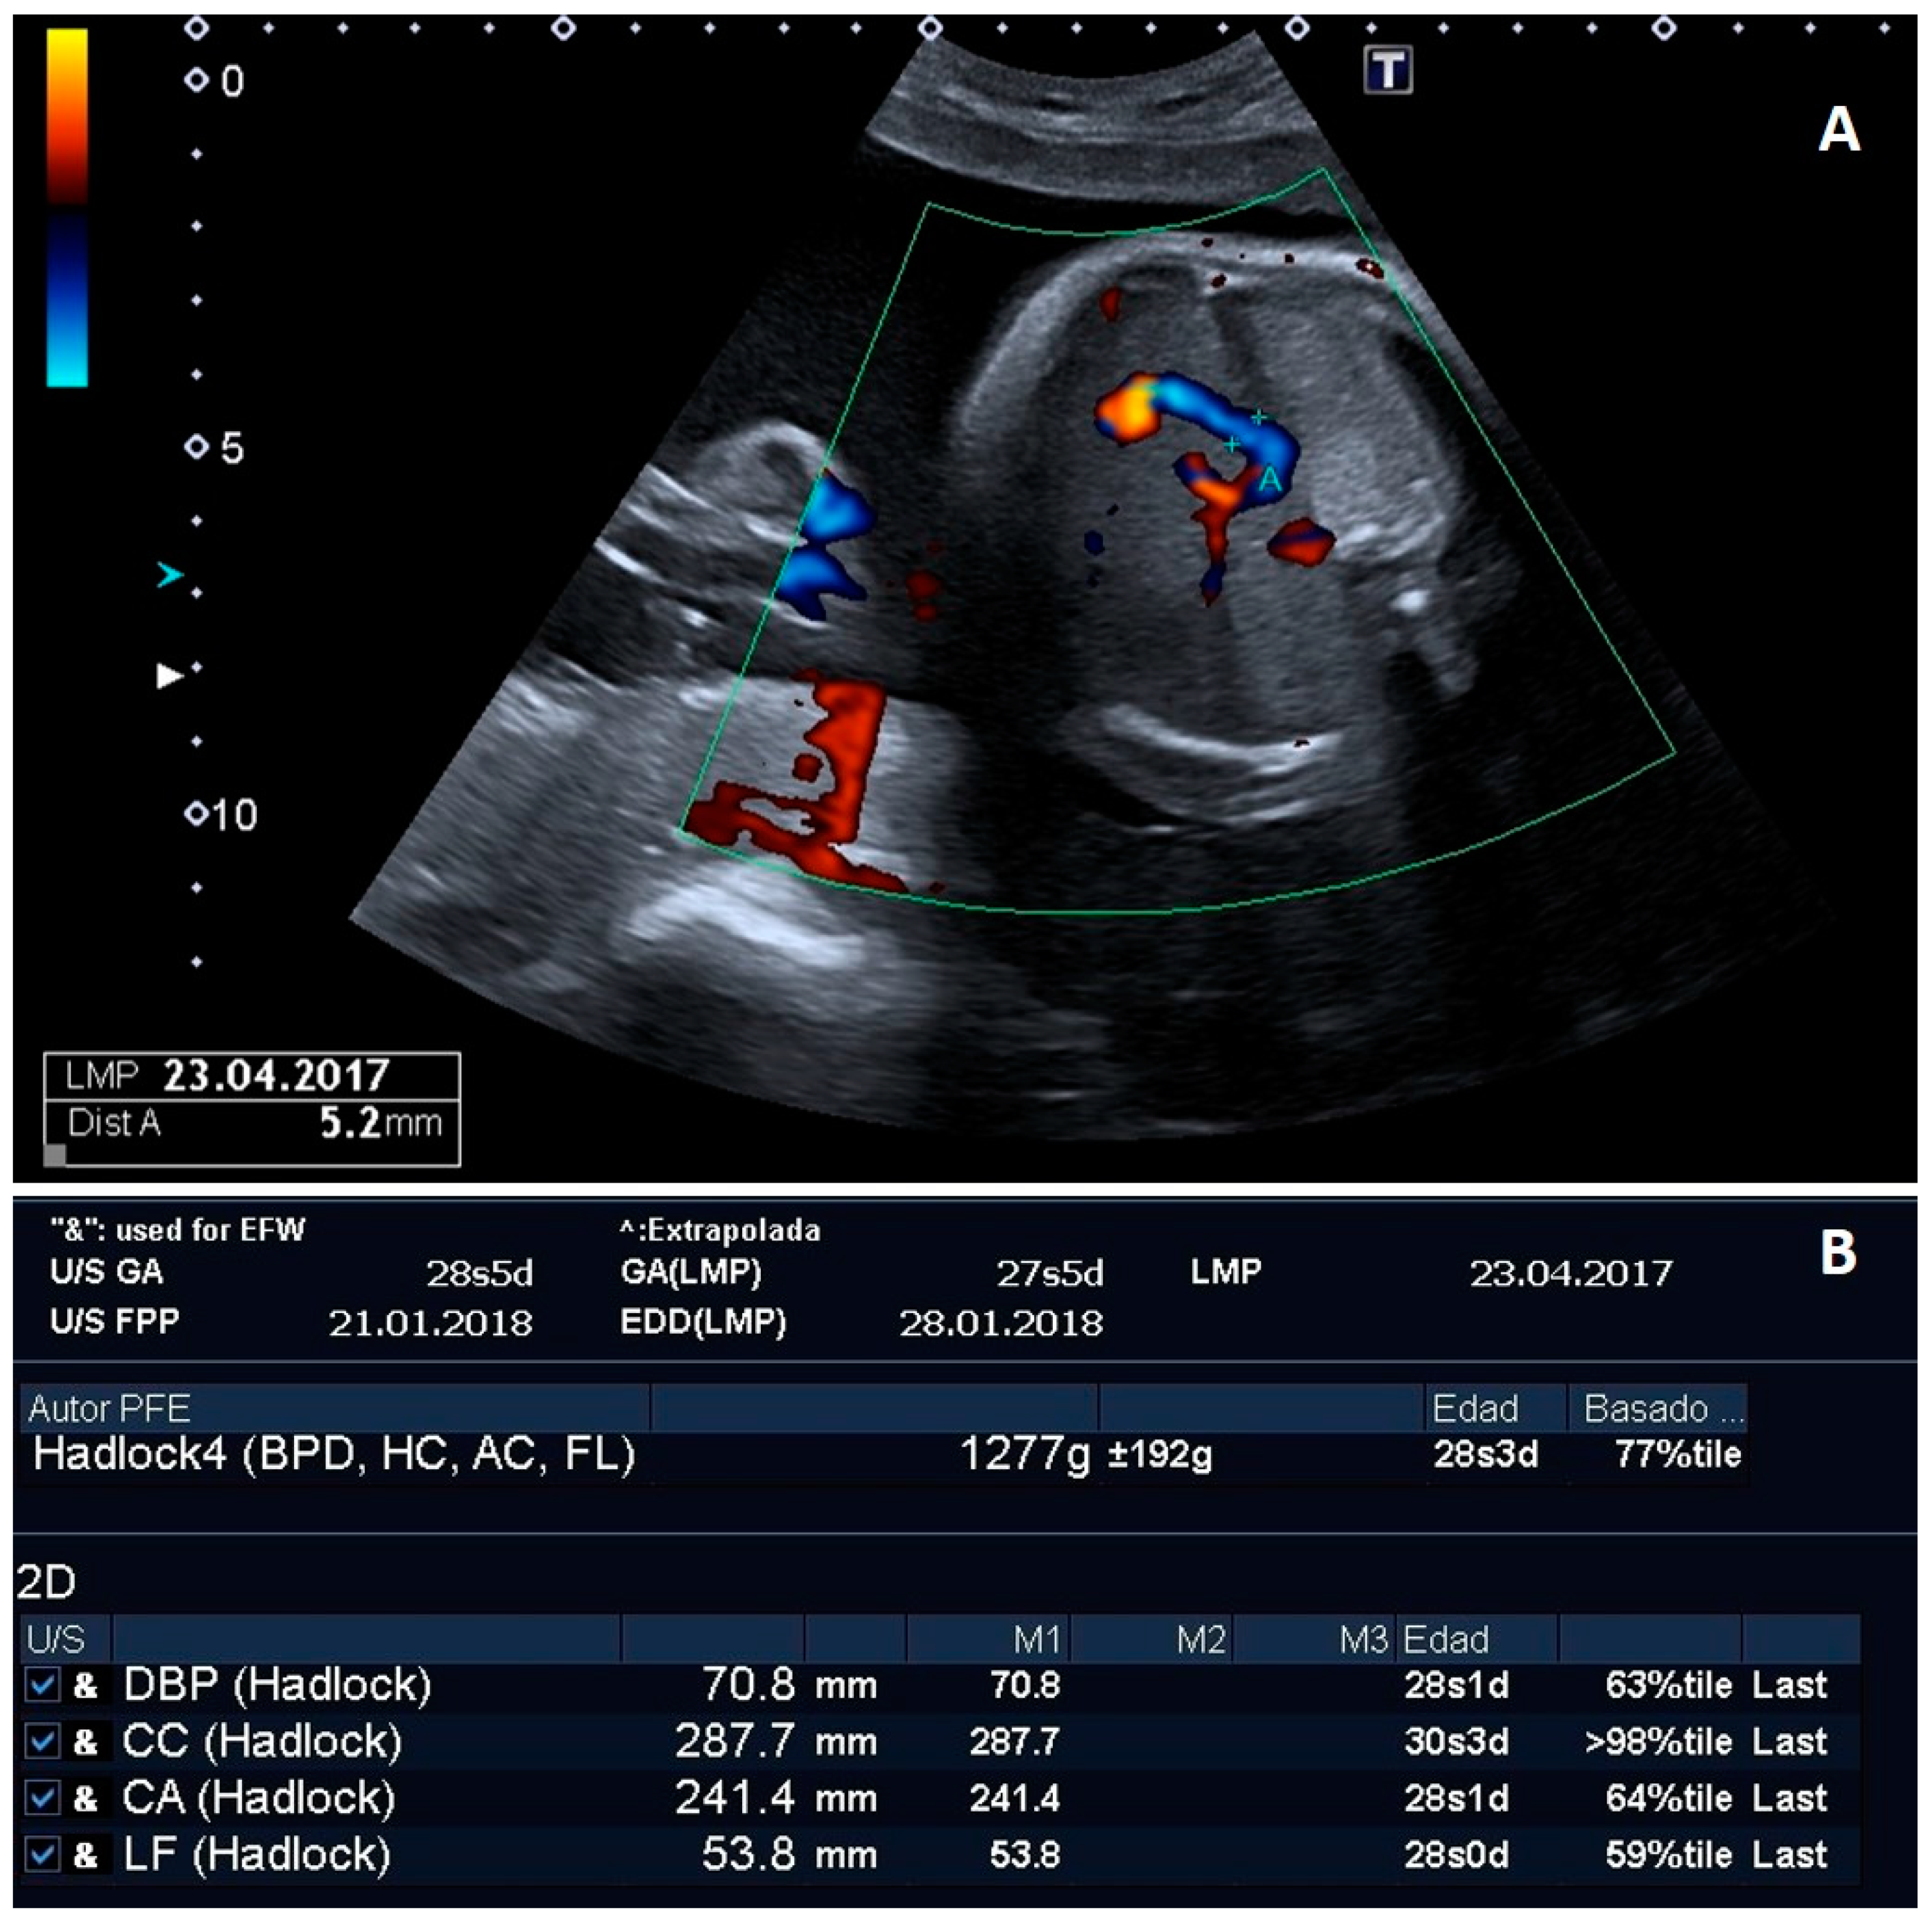
Task: Click the DBP (Hadlock) label
Action: [x=277, y=1685]
